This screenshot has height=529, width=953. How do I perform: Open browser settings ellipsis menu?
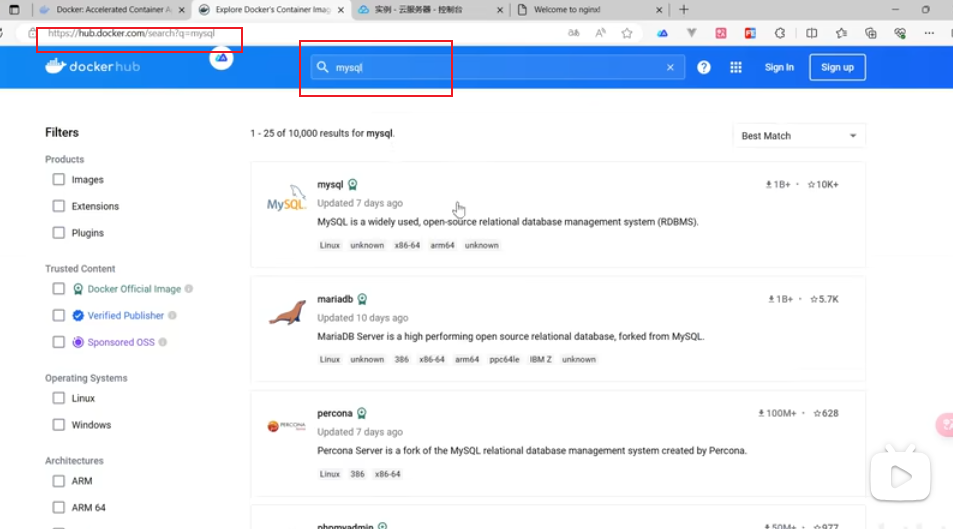coord(929,33)
